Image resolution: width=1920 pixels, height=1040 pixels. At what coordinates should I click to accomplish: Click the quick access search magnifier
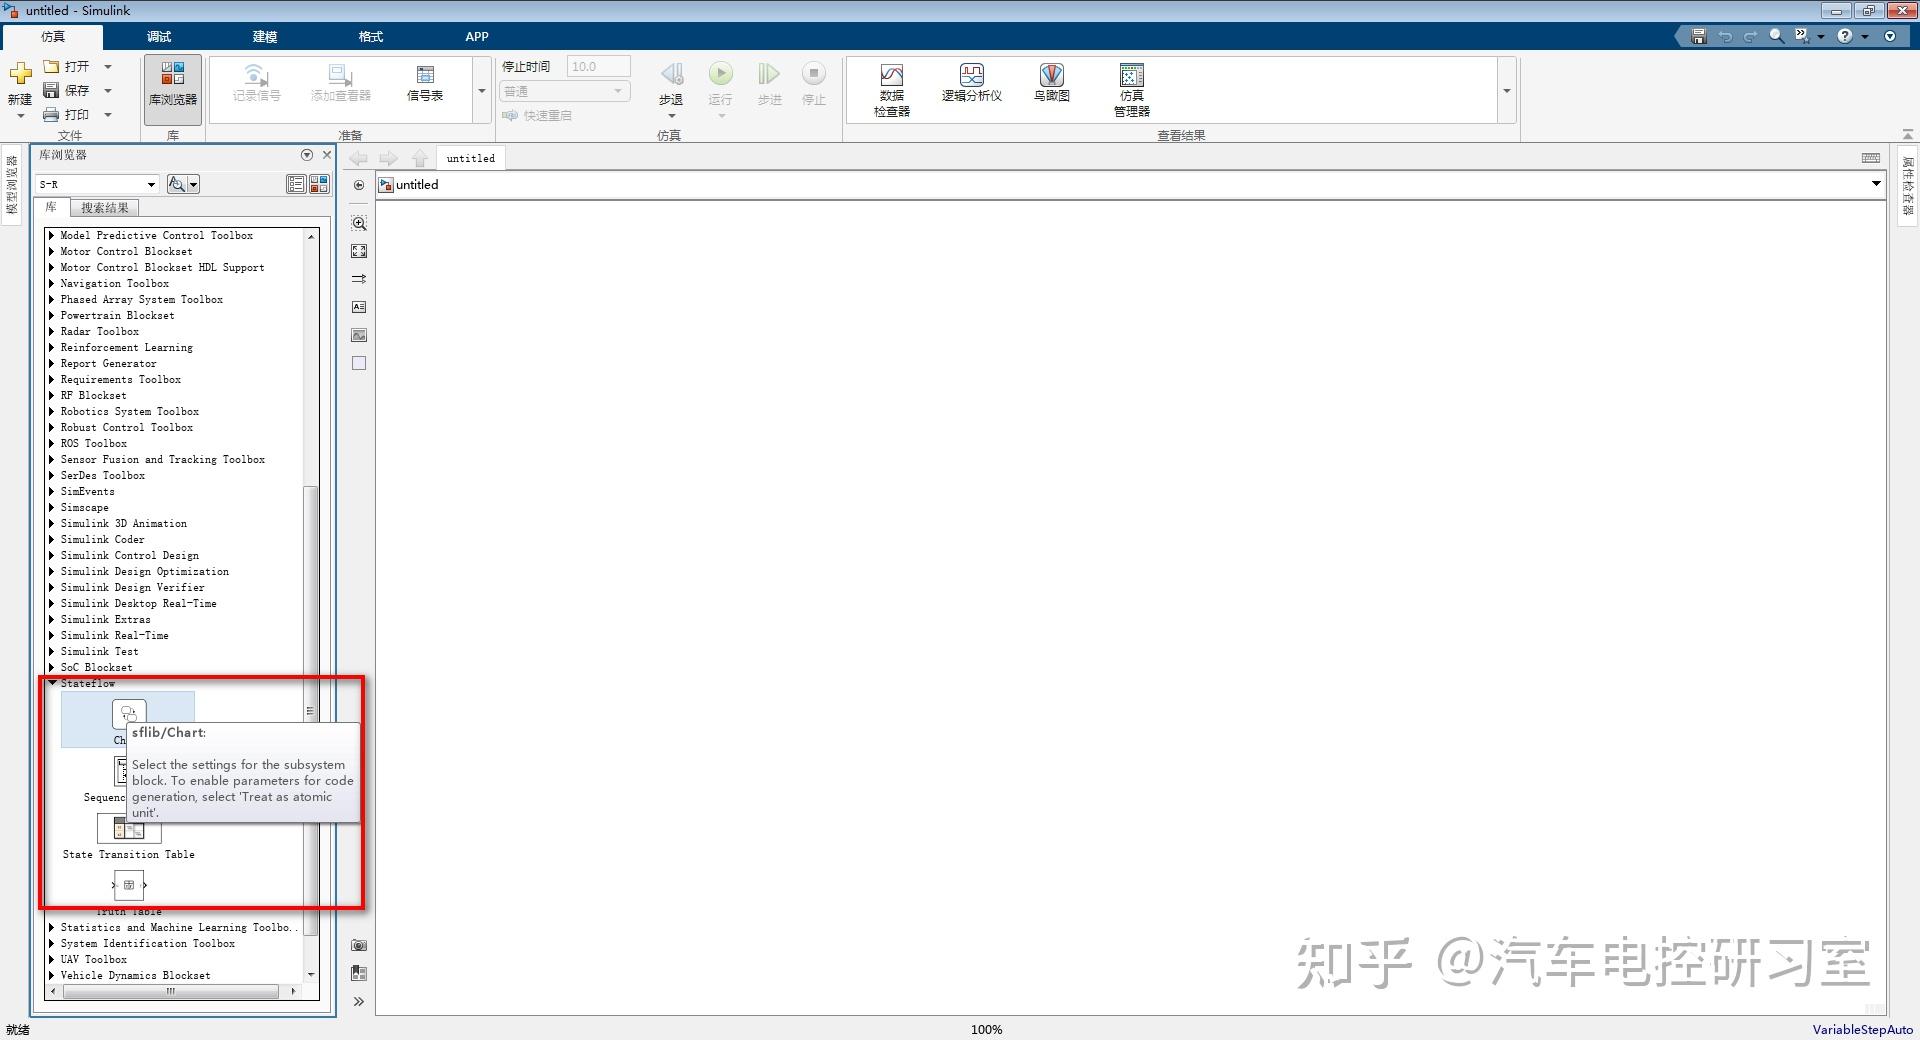tap(1776, 36)
